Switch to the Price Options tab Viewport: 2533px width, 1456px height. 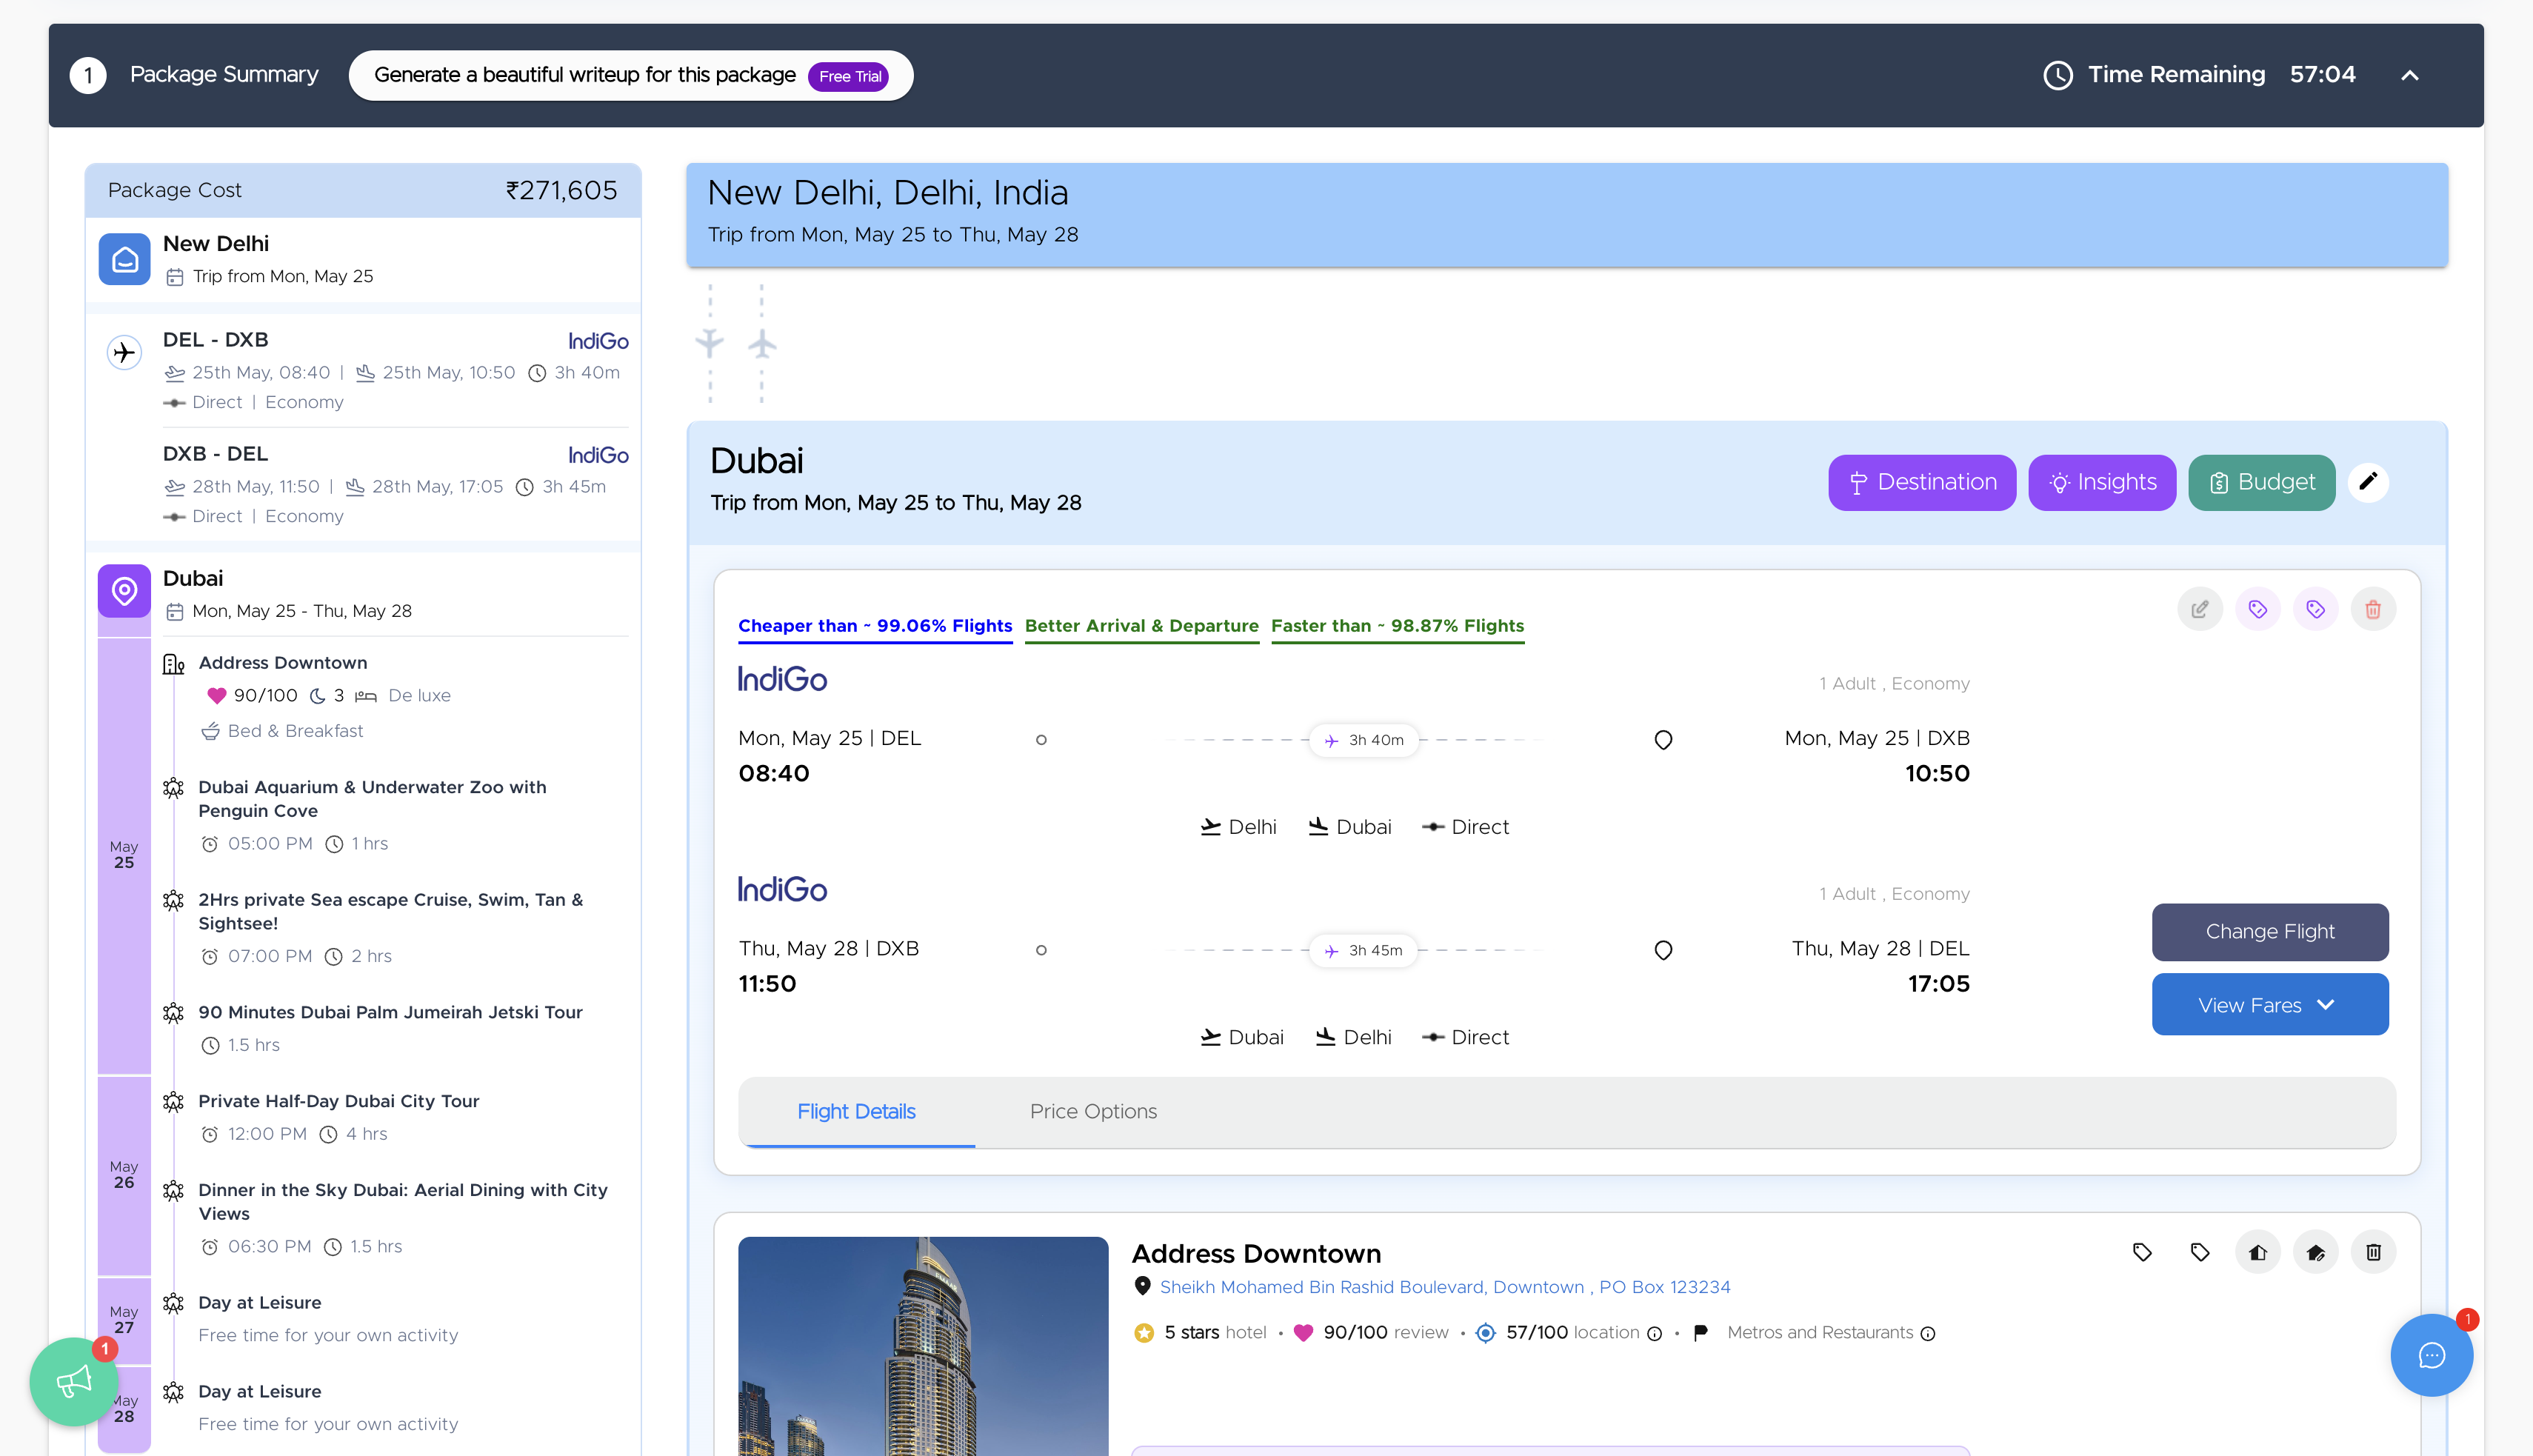[1093, 1111]
